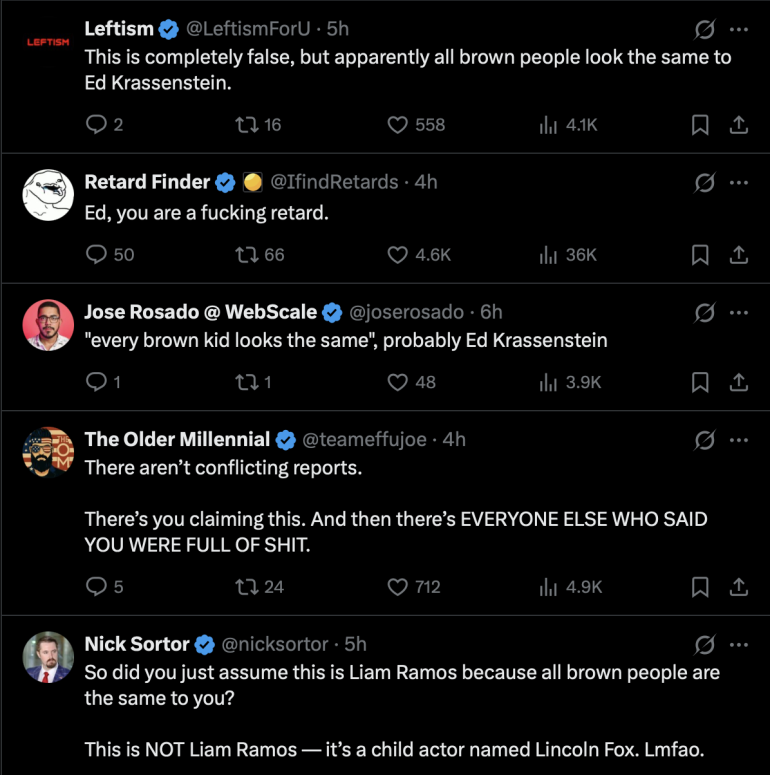Image resolution: width=770 pixels, height=775 pixels.
Task: Open Nick Sortor's profile name link
Action: [137, 644]
